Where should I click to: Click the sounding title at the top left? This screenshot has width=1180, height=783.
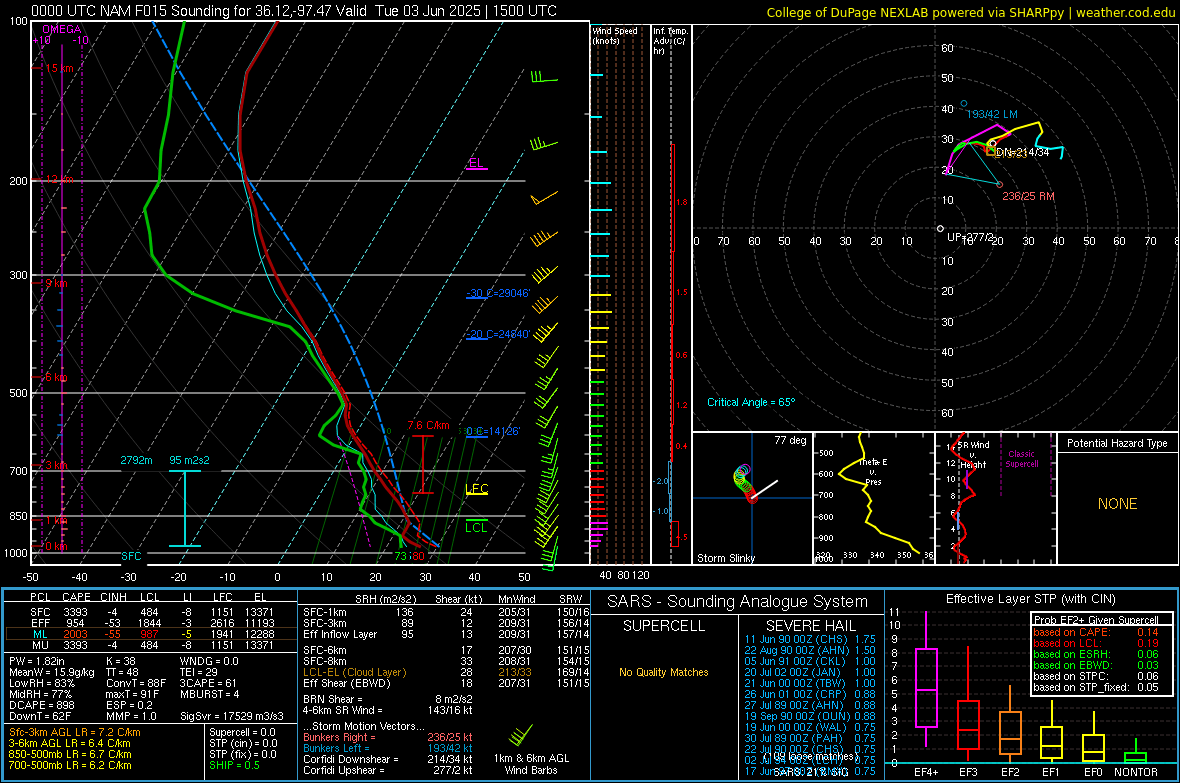tap(294, 11)
